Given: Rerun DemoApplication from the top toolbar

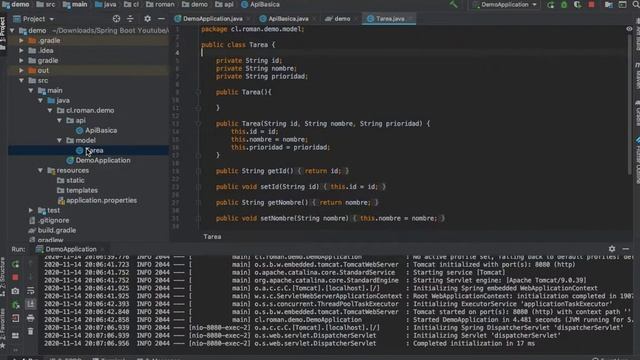Looking at the screenshot, I should 551,5.
